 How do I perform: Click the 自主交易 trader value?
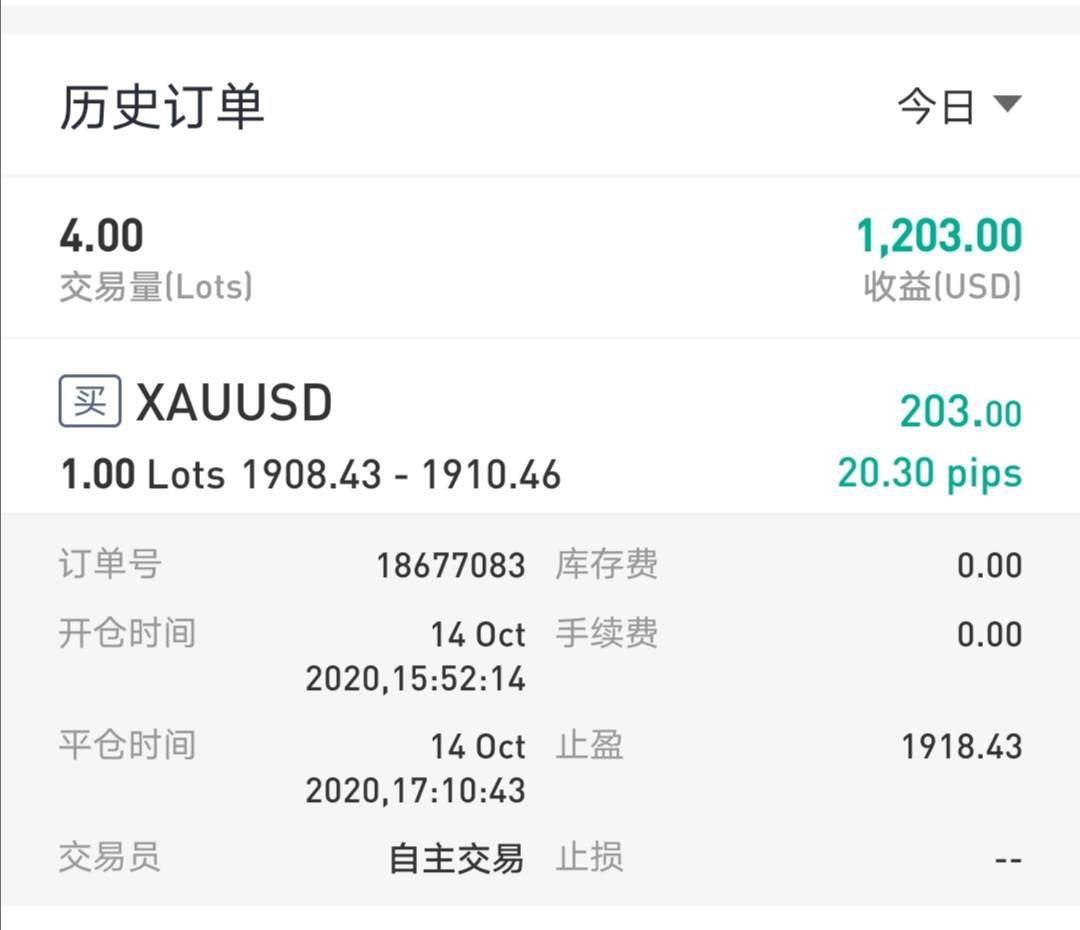coord(456,858)
